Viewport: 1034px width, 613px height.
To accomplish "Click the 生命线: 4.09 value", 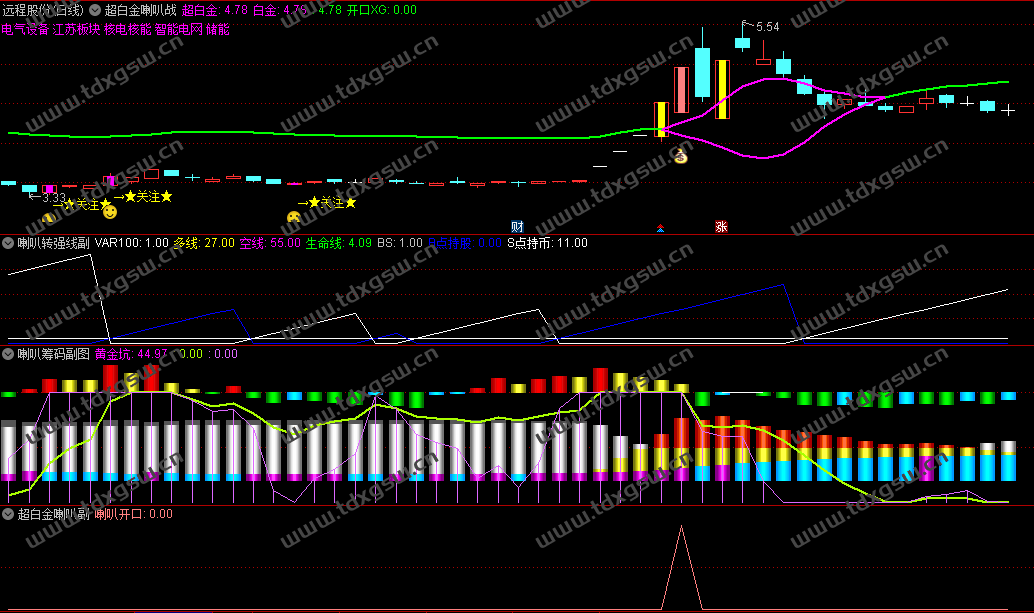I will coord(338,243).
